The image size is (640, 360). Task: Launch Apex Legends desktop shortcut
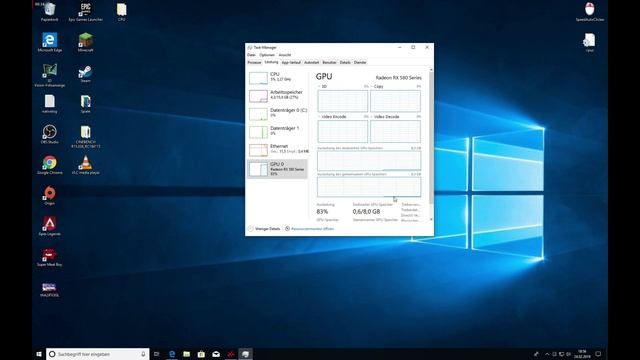pos(49,226)
